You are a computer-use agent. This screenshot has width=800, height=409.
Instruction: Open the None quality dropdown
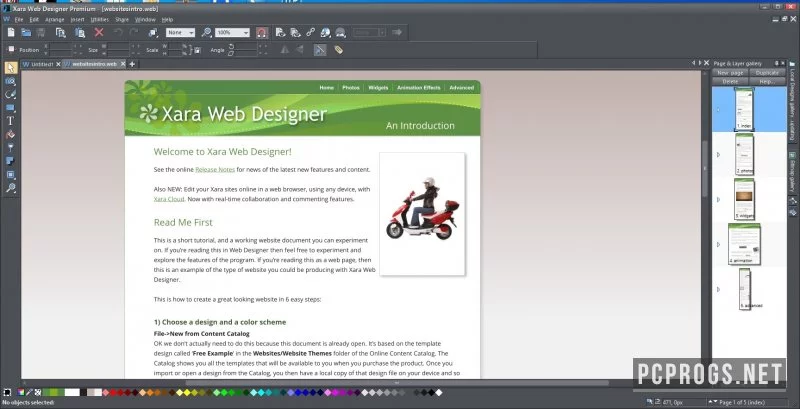point(180,33)
